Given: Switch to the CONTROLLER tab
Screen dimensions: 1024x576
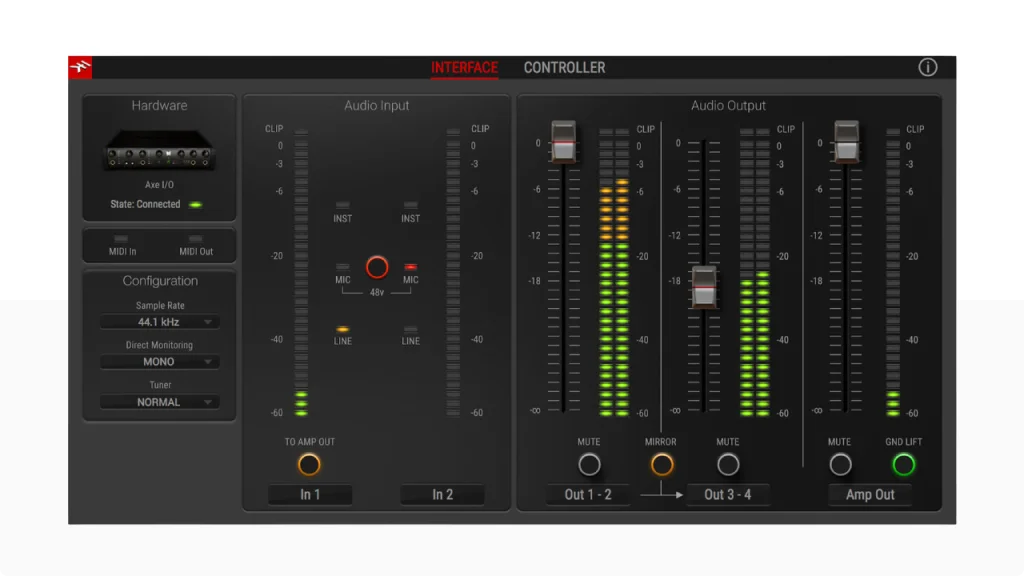Looking at the screenshot, I should (564, 67).
